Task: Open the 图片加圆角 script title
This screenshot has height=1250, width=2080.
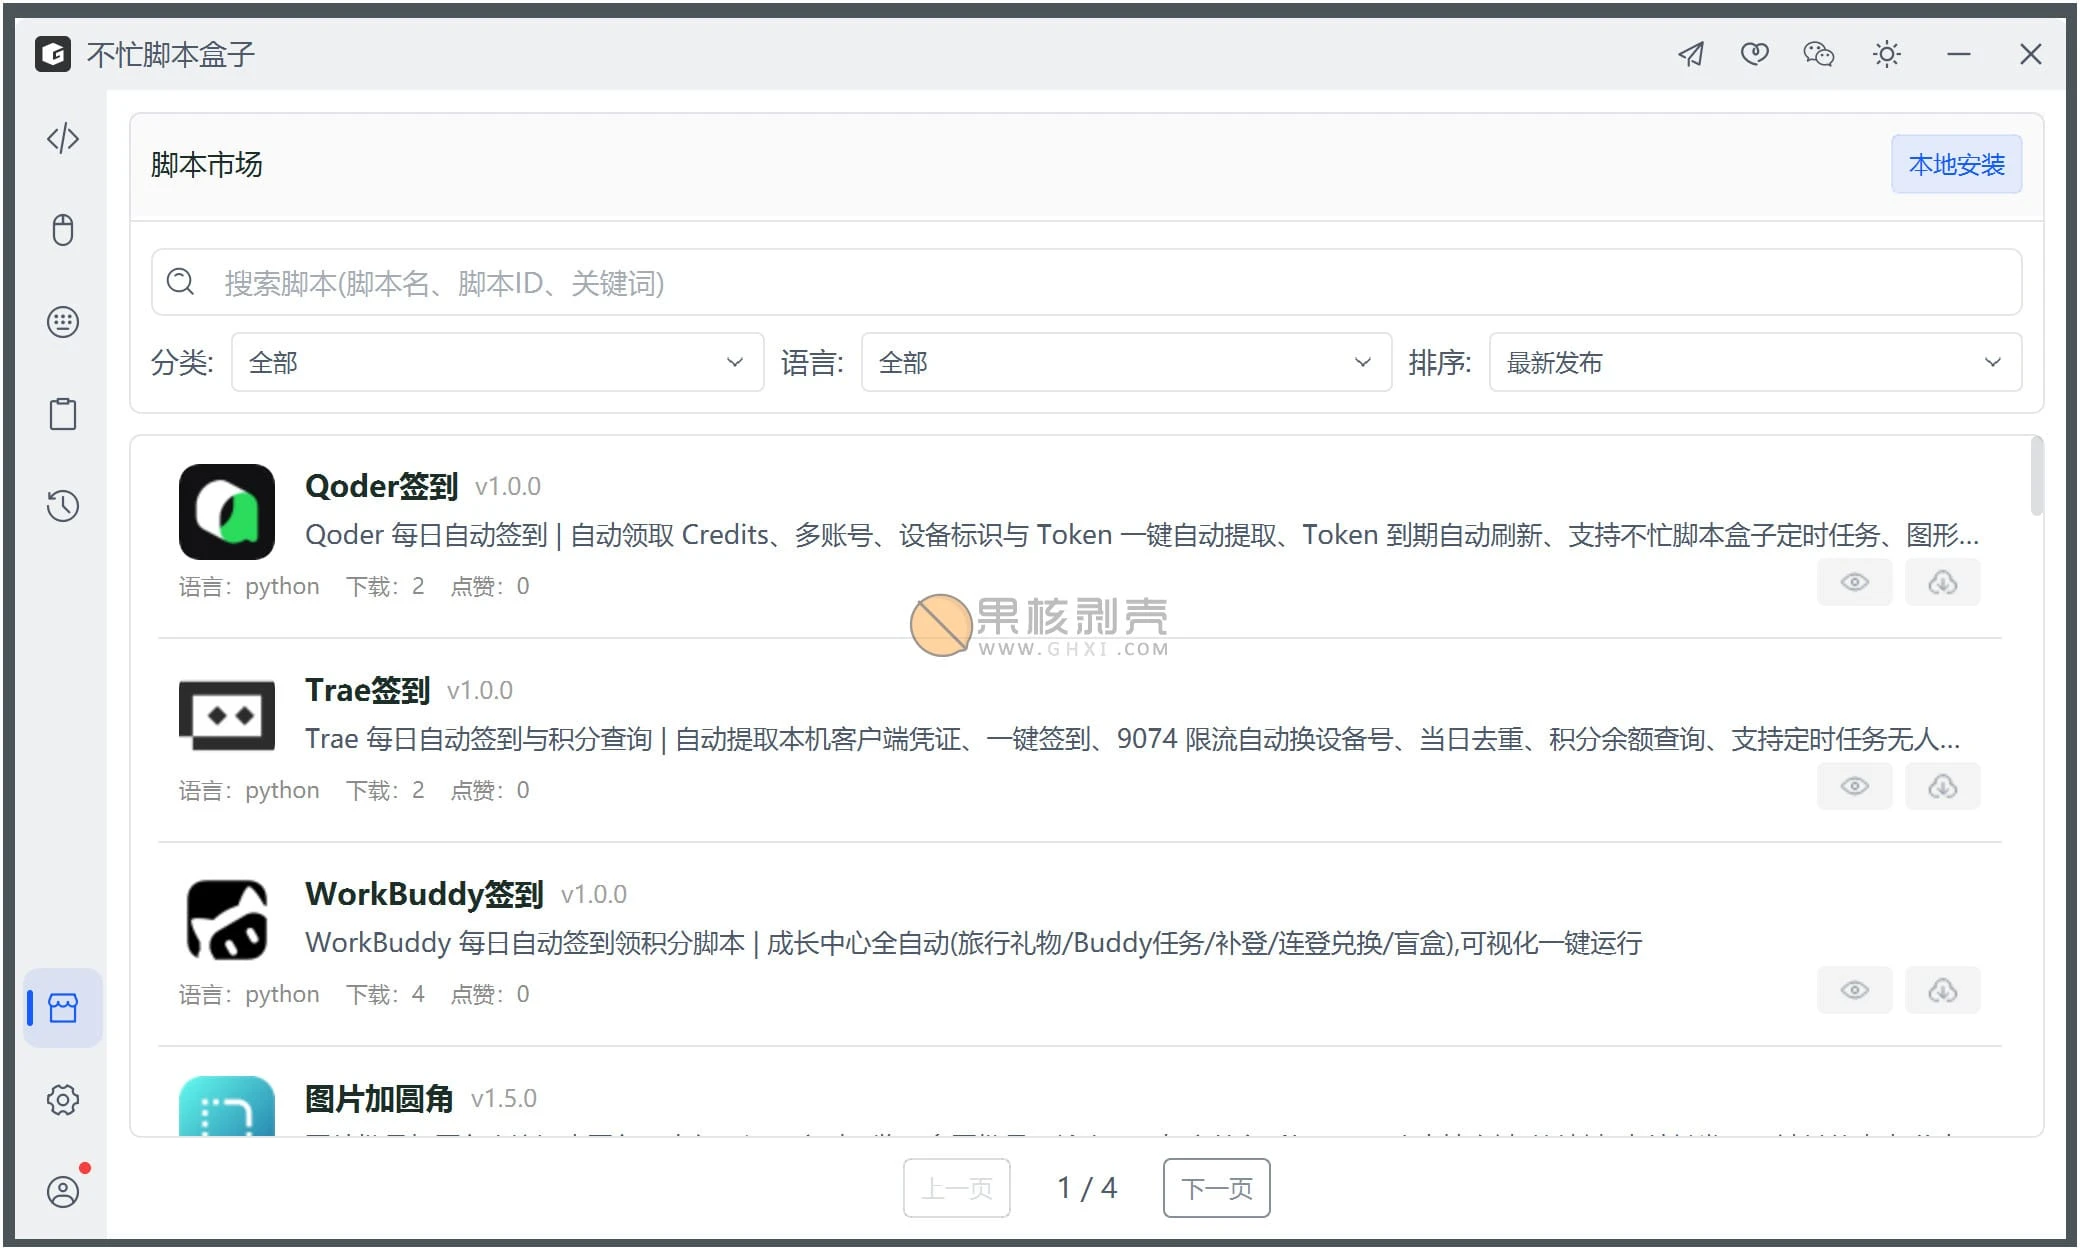Action: pos(379,1098)
